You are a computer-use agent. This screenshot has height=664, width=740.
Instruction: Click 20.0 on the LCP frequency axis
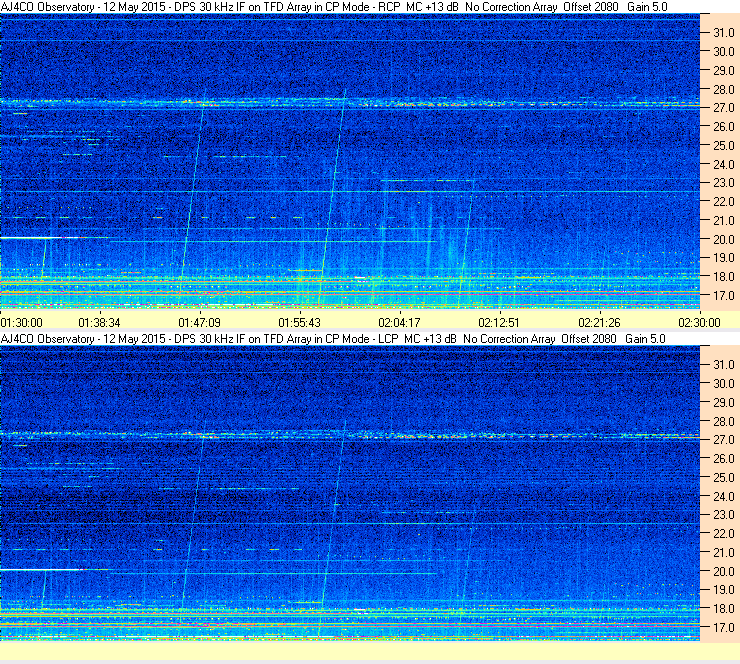tap(723, 572)
